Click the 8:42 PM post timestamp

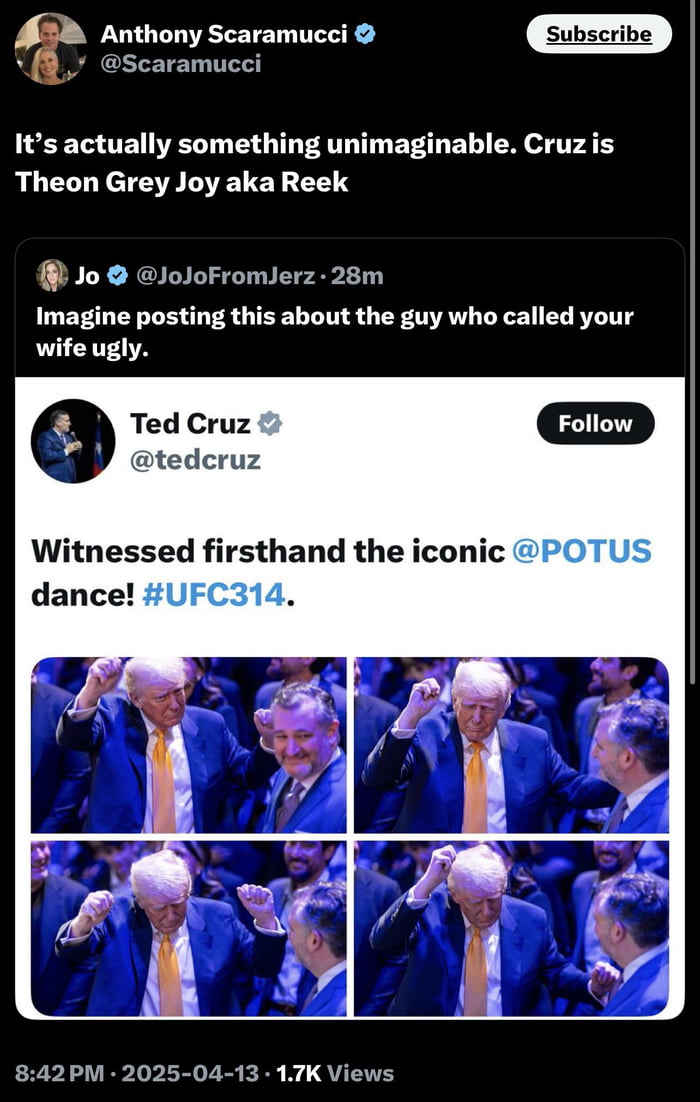60,1074
